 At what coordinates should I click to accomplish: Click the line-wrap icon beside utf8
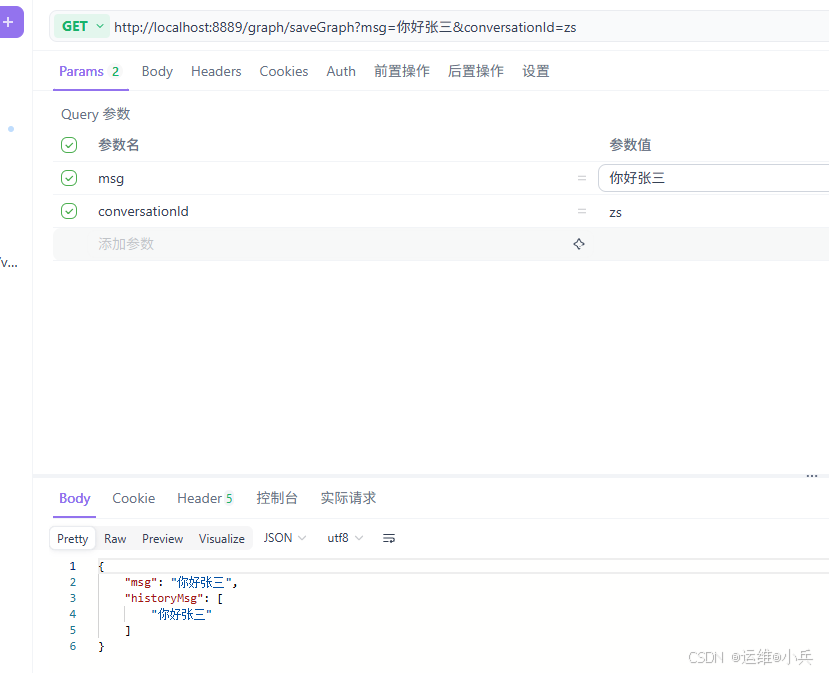tap(389, 538)
